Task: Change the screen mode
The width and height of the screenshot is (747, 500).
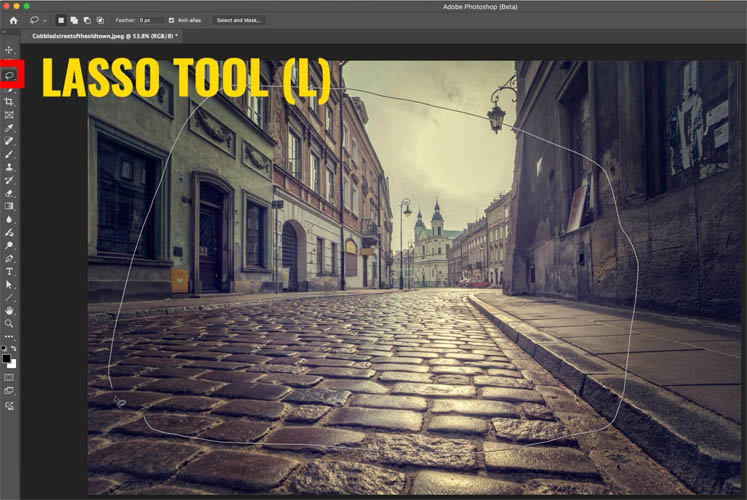Action: (x=9, y=390)
